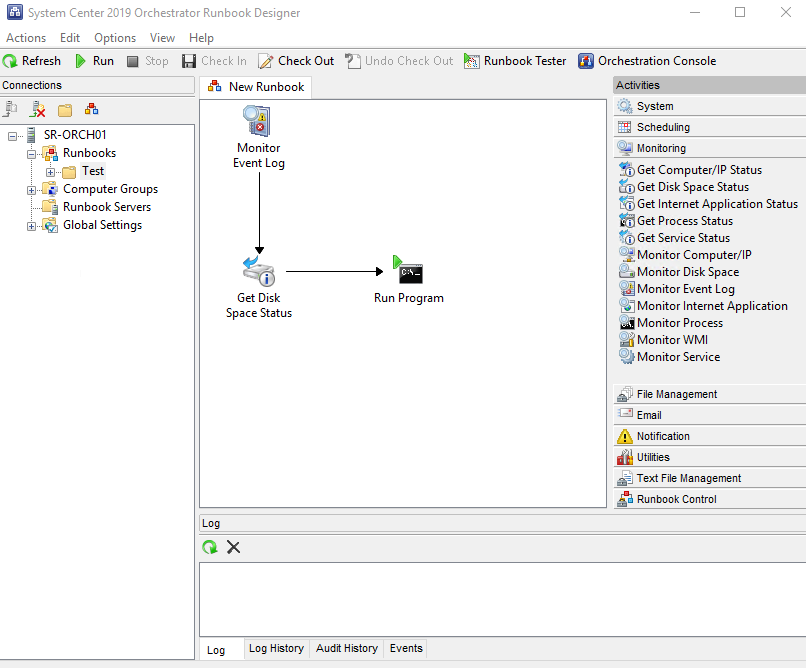Image resolution: width=806 pixels, height=668 pixels.
Task: Collapse the SR-ORCH01 server node
Action: point(12,136)
